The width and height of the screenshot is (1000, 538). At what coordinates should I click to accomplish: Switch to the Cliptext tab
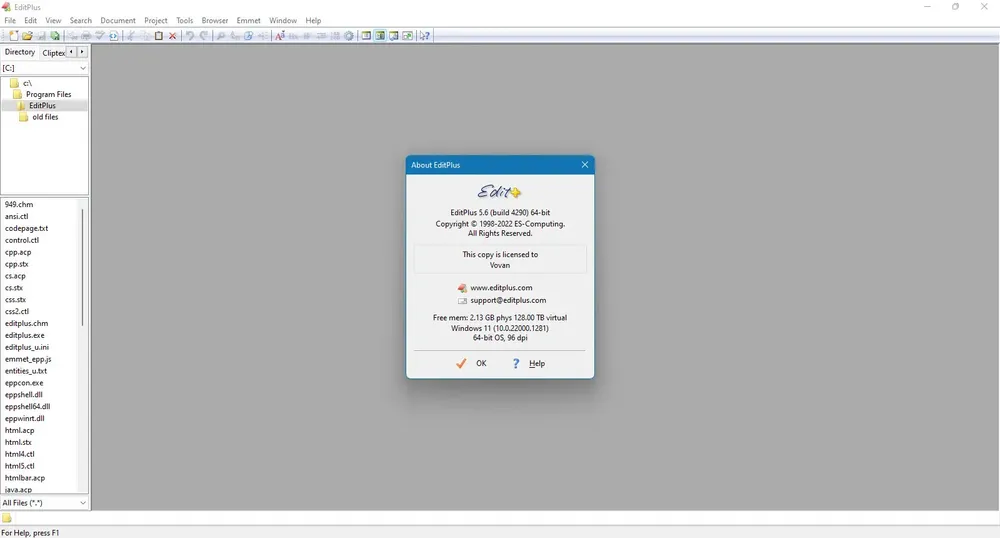point(54,53)
